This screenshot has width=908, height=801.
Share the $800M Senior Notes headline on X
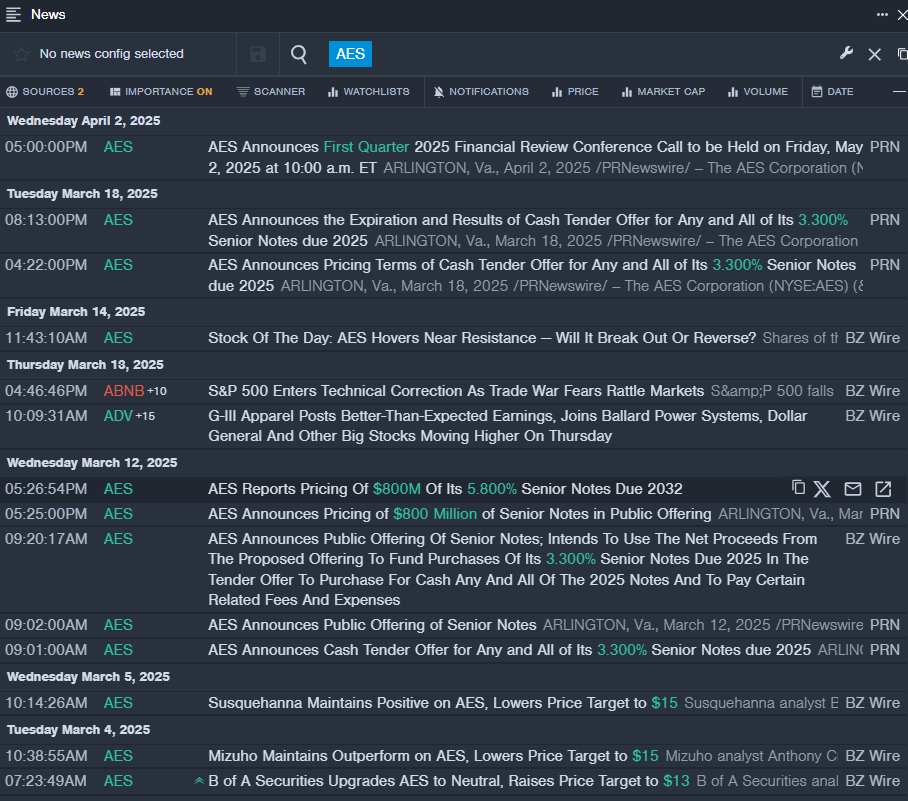[x=822, y=489]
